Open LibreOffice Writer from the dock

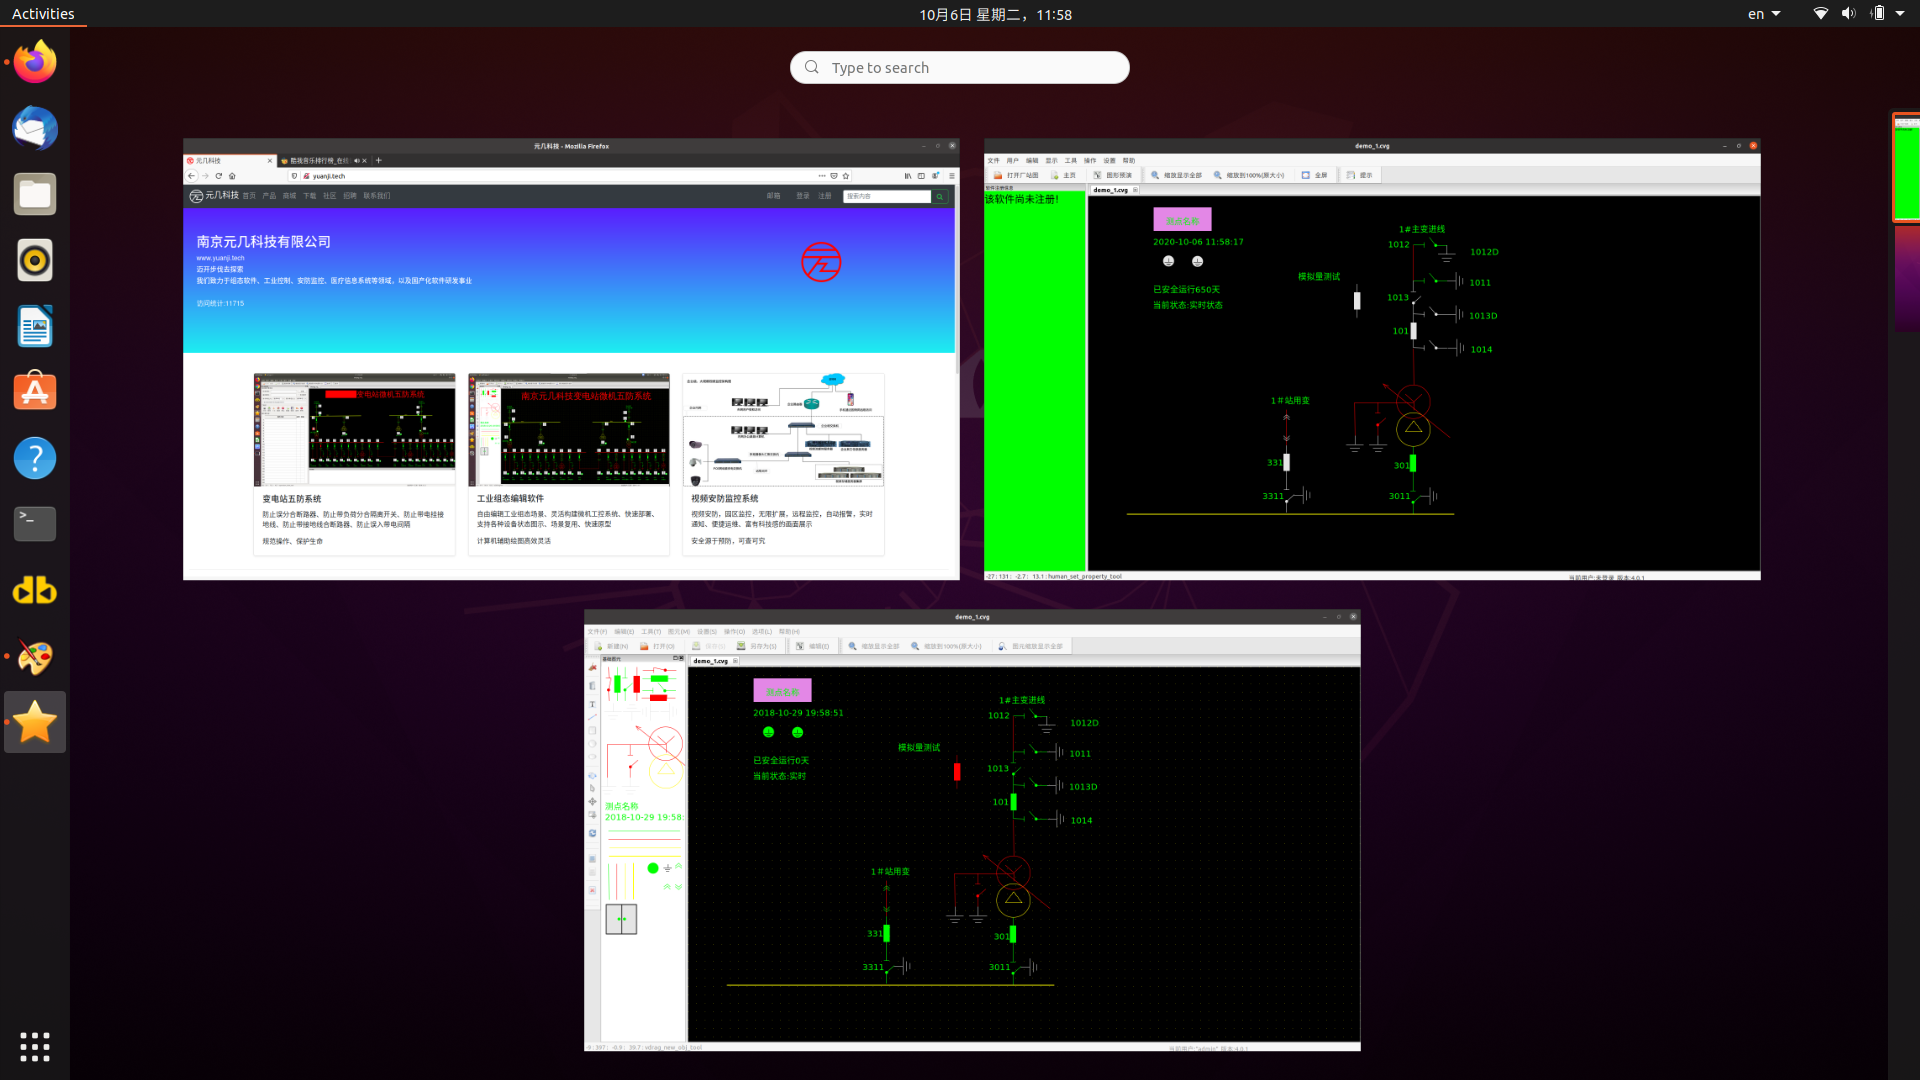(35, 326)
